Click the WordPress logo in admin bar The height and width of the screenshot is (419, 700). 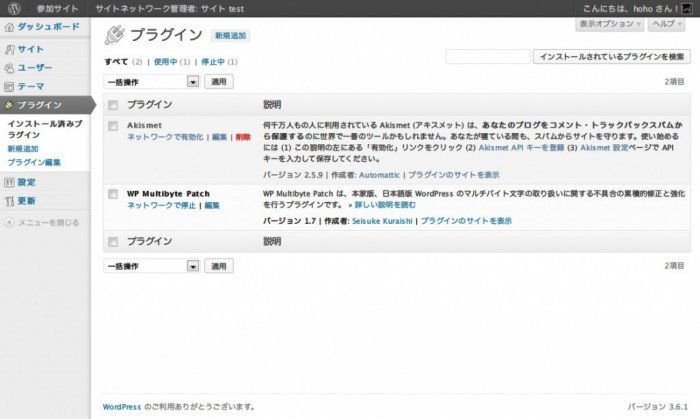pos(13,7)
